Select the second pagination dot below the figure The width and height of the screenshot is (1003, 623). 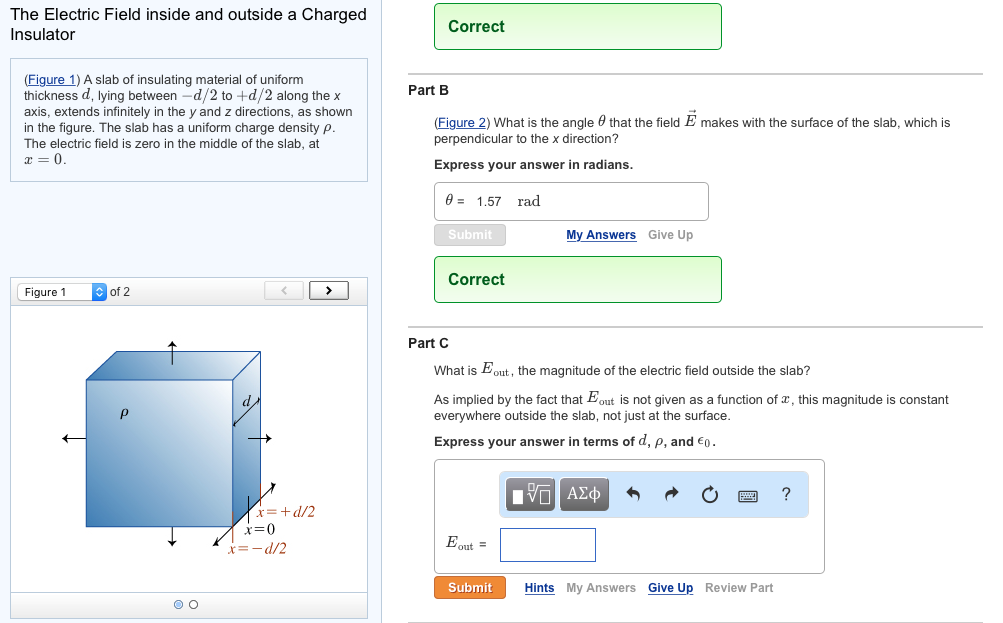pos(194,604)
